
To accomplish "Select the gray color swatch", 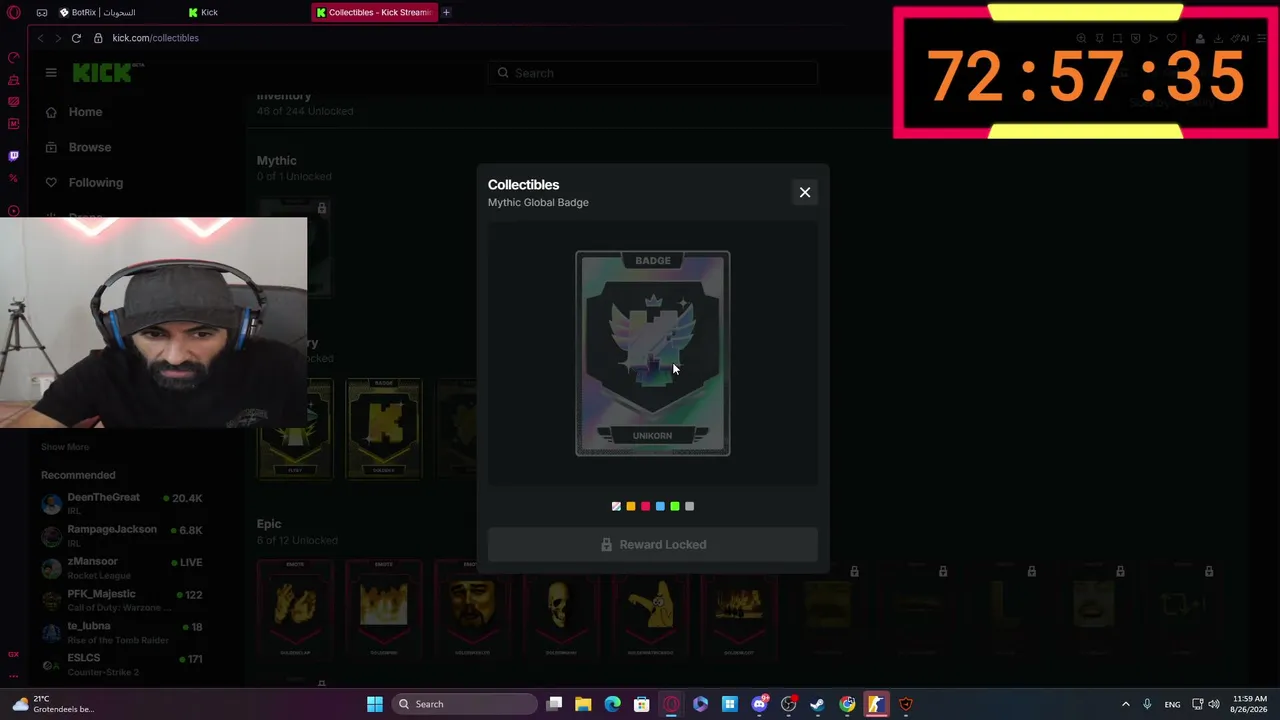I will point(689,506).
